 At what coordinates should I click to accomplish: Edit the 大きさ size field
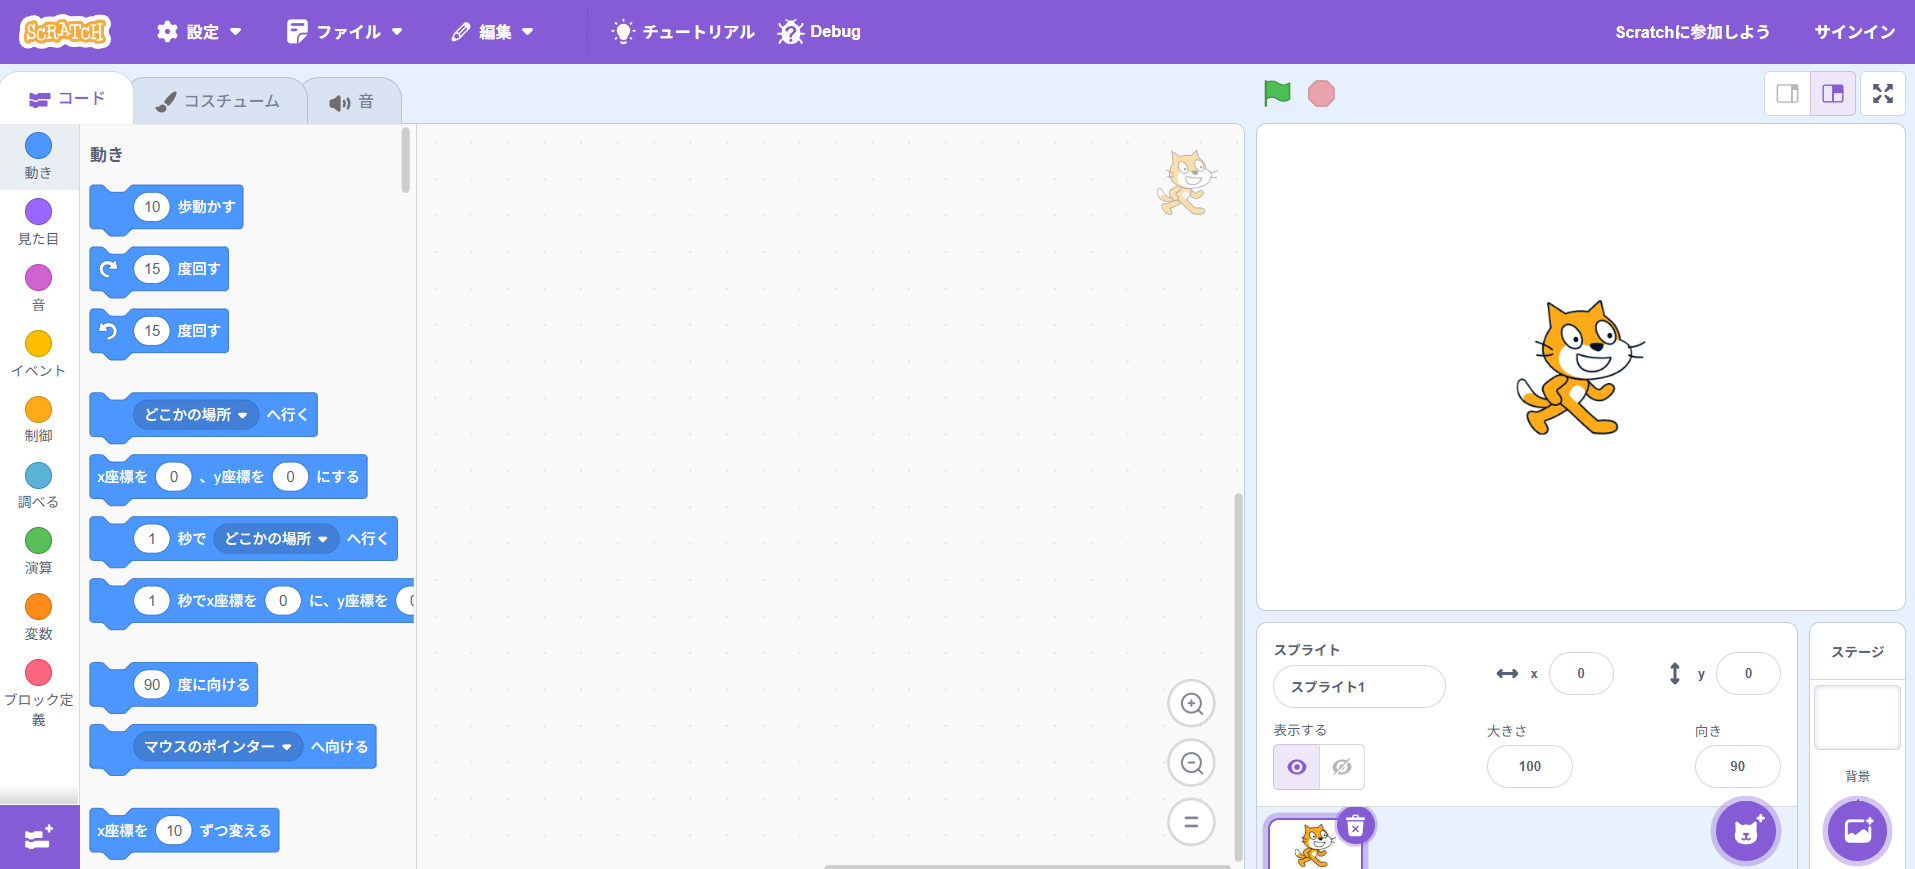coord(1530,767)
